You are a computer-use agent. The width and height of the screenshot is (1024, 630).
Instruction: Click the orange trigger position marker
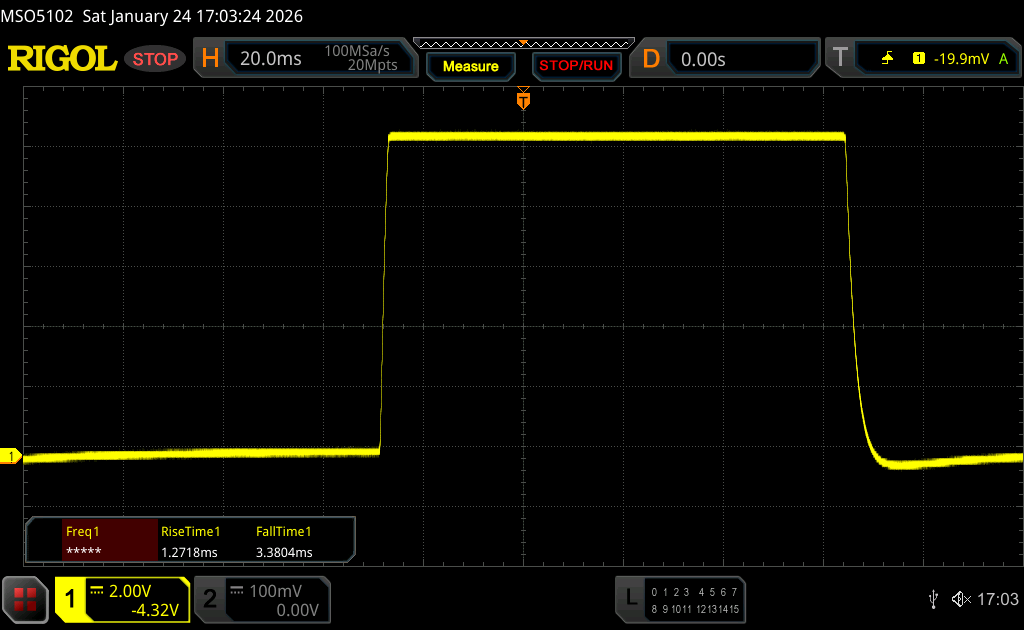click(522, 100)
